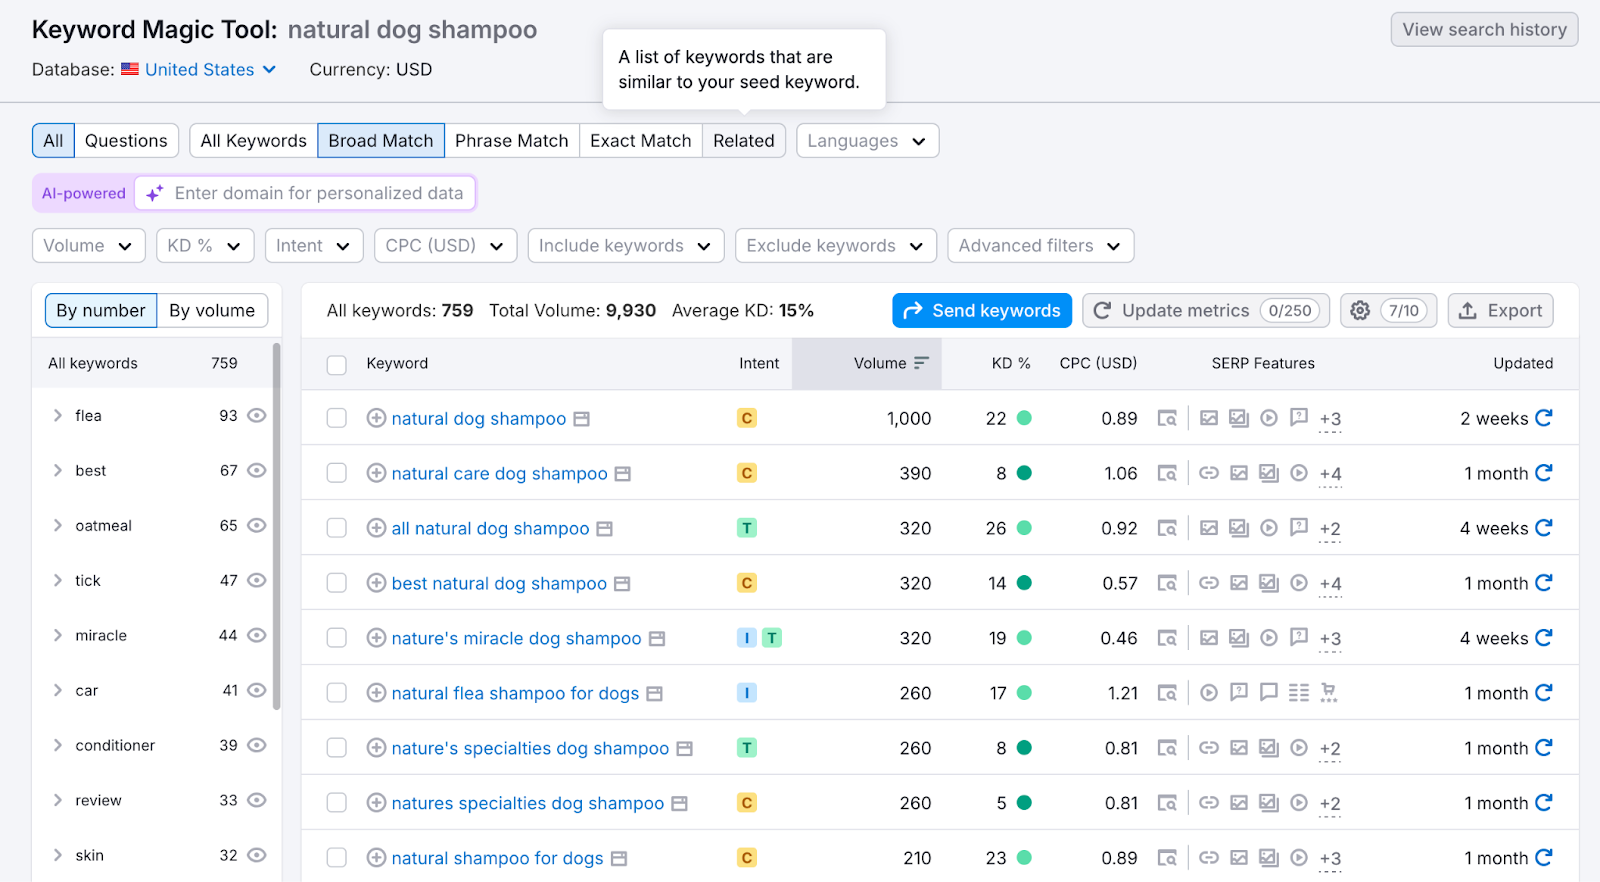Viewport: 1600px width, 882px height.
Task: Expand the flea keyword group
Action: 58,416
